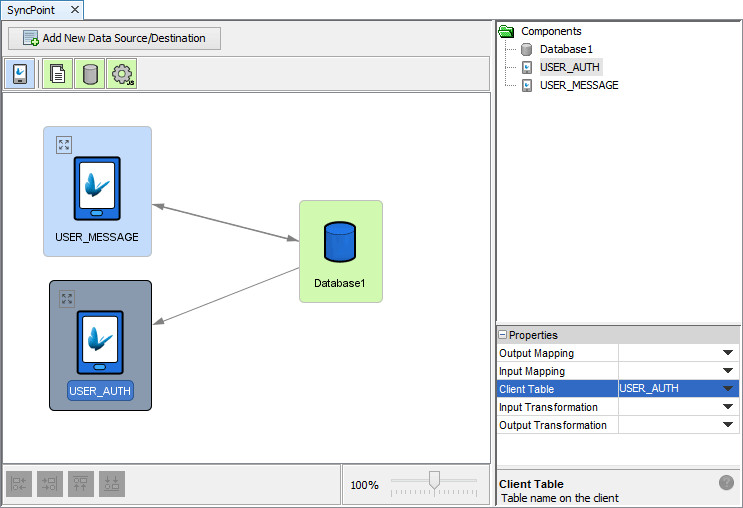Click the database cylinder toolbar icon

pyautogui.click(x=90, y=73)
